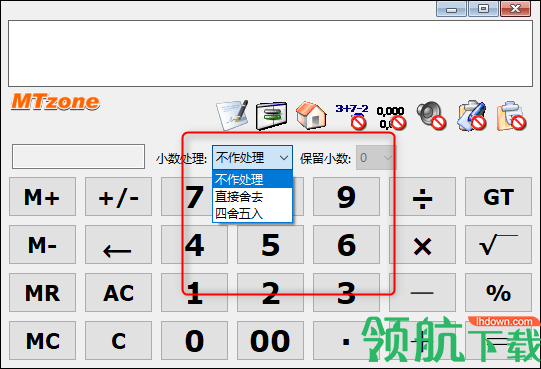Click the decimal point key
The width and height of the screenshot is (541, 369).
tap(346, 341)
